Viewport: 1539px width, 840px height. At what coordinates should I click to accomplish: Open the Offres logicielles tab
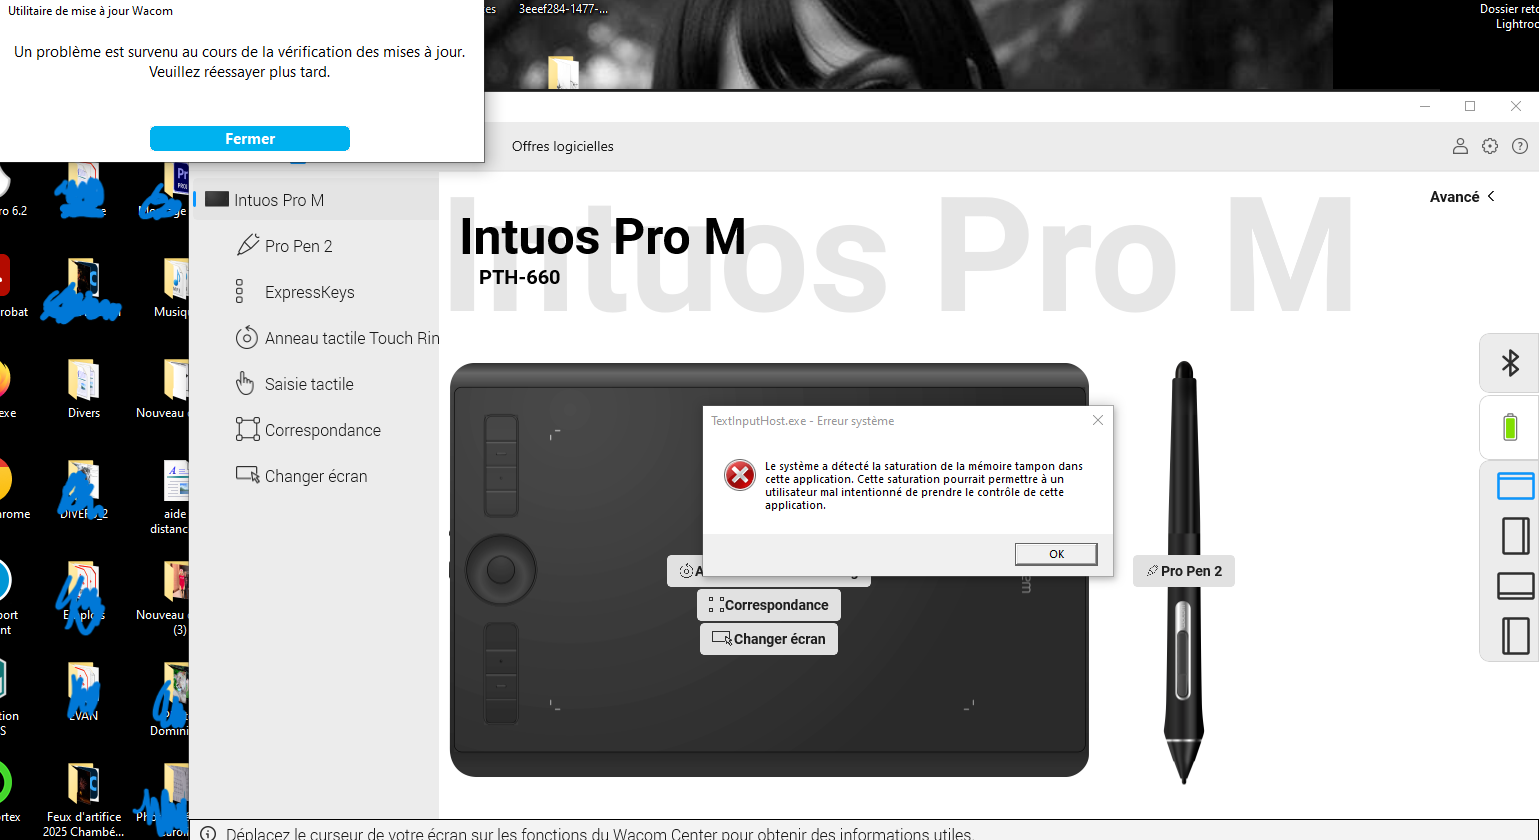[563, 146]
